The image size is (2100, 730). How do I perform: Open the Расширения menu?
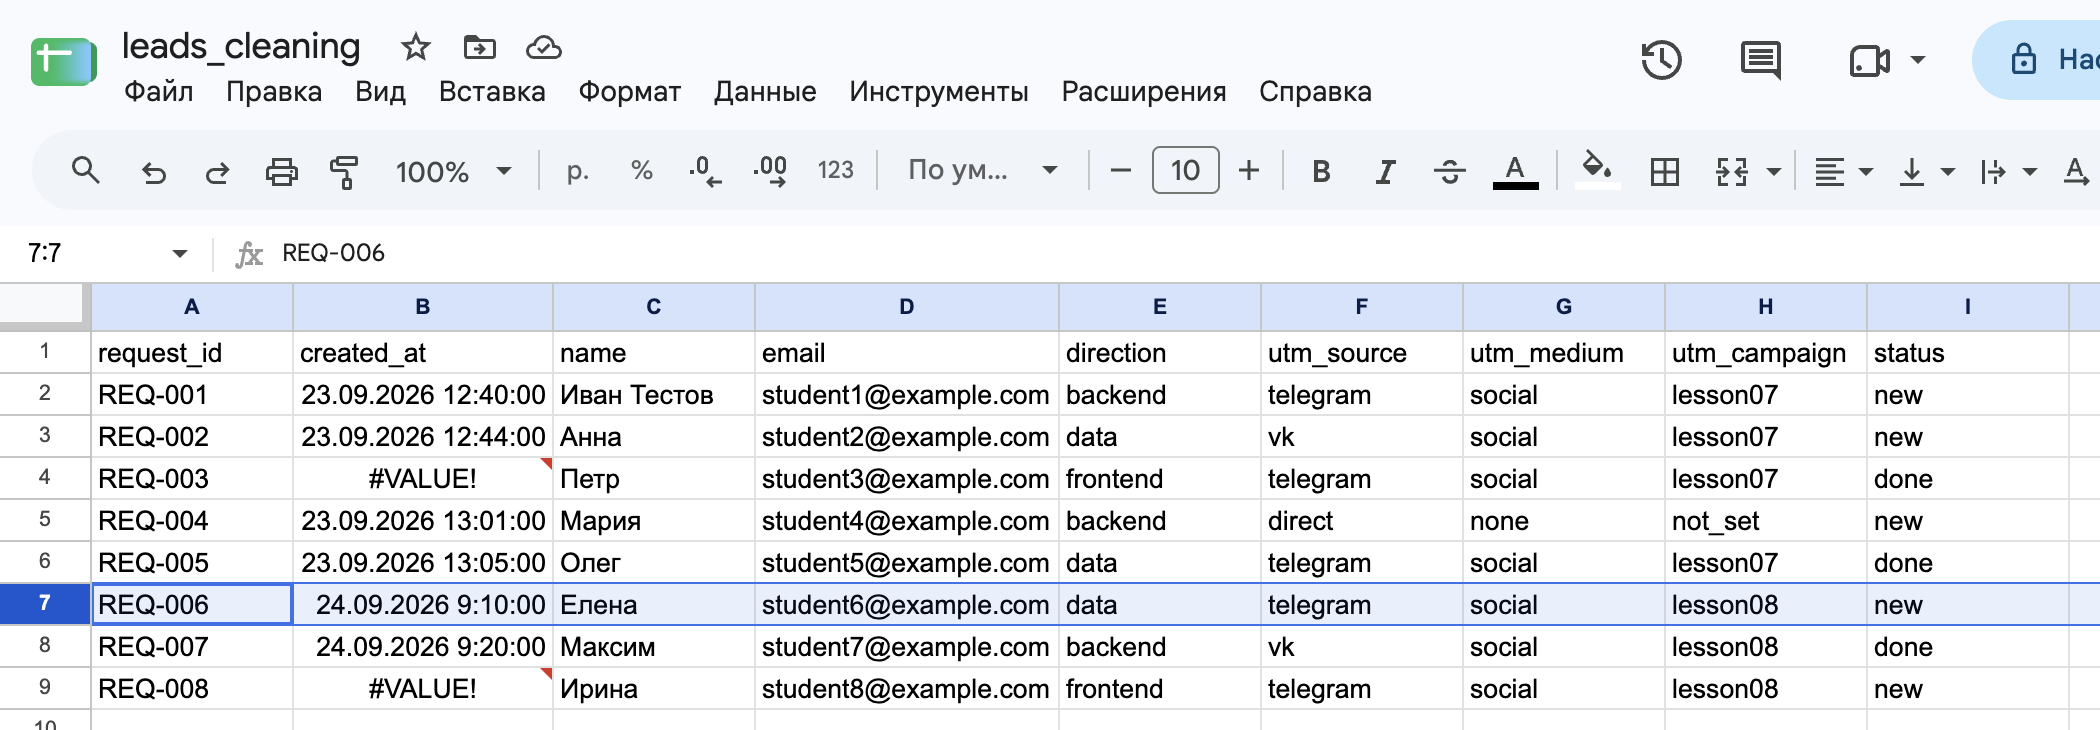pyautogui.click(x=1144, y=92)
